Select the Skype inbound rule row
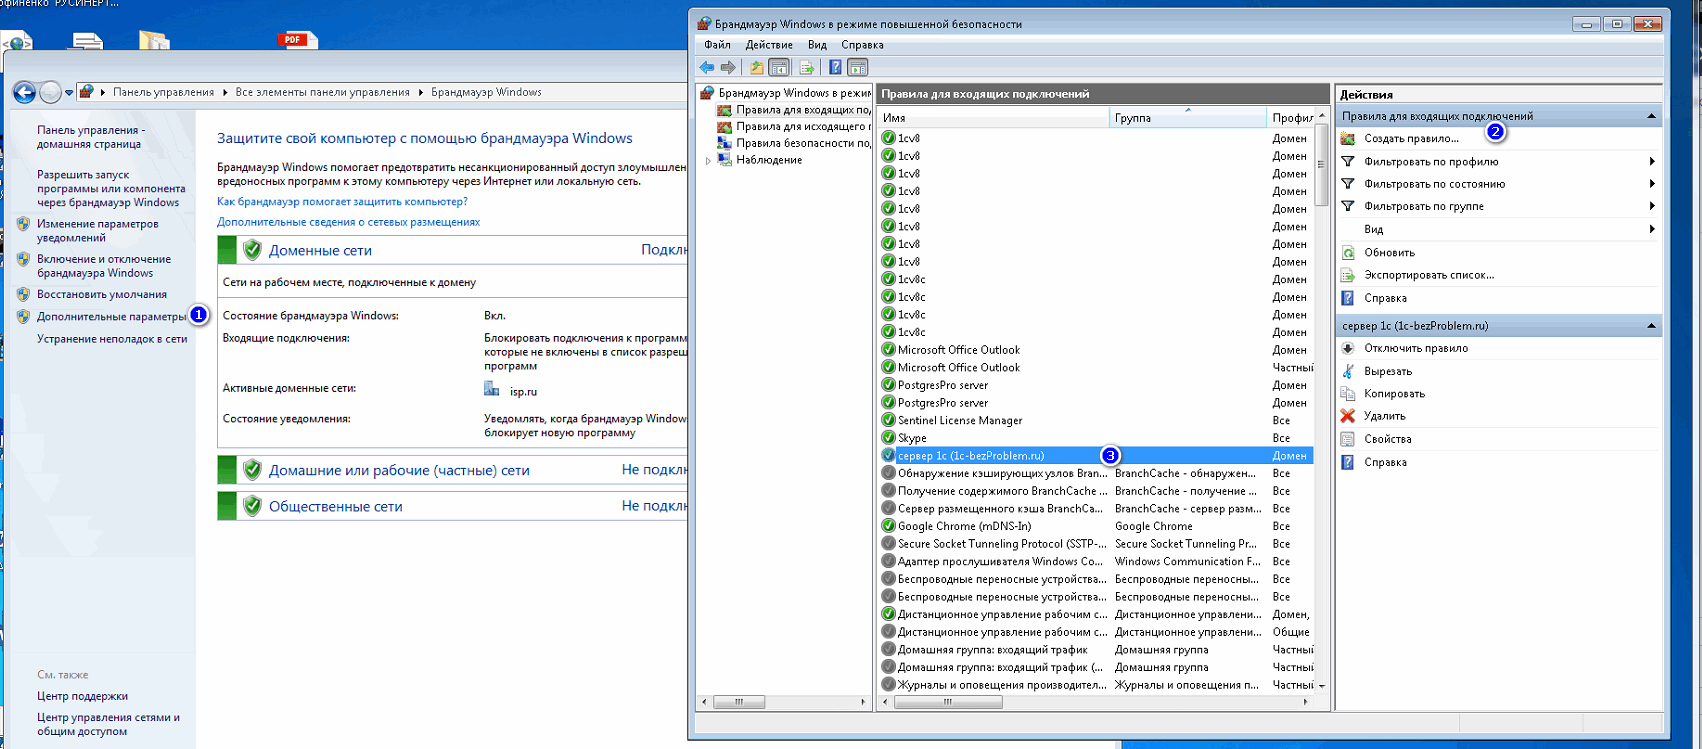1702x749 pixels. pyautogui.click(x=912, y=438)
